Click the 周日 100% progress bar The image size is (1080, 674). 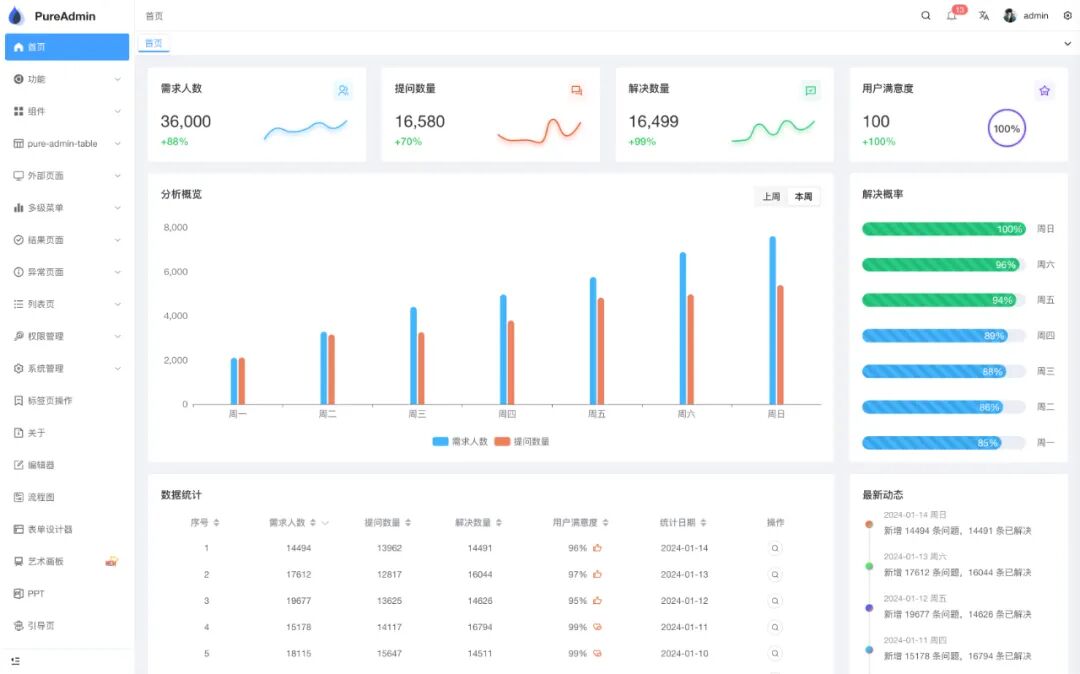944,229
